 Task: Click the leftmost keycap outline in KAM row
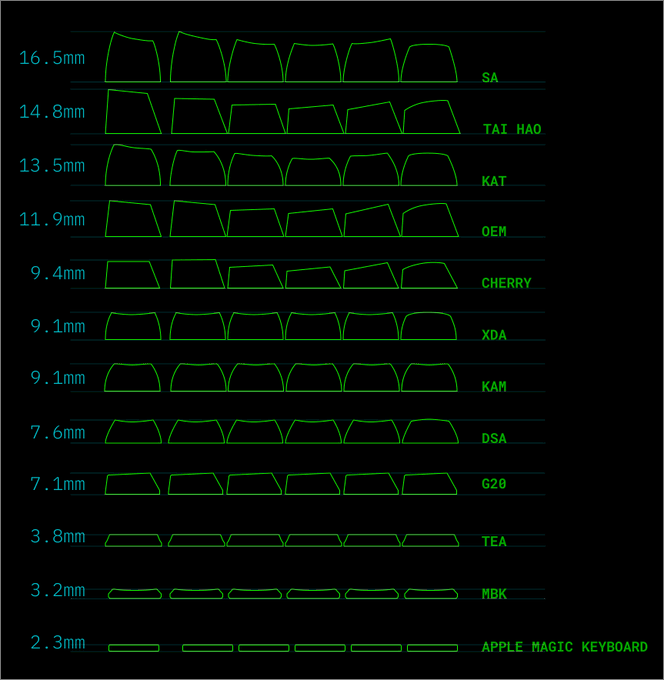tap(132, 377)
